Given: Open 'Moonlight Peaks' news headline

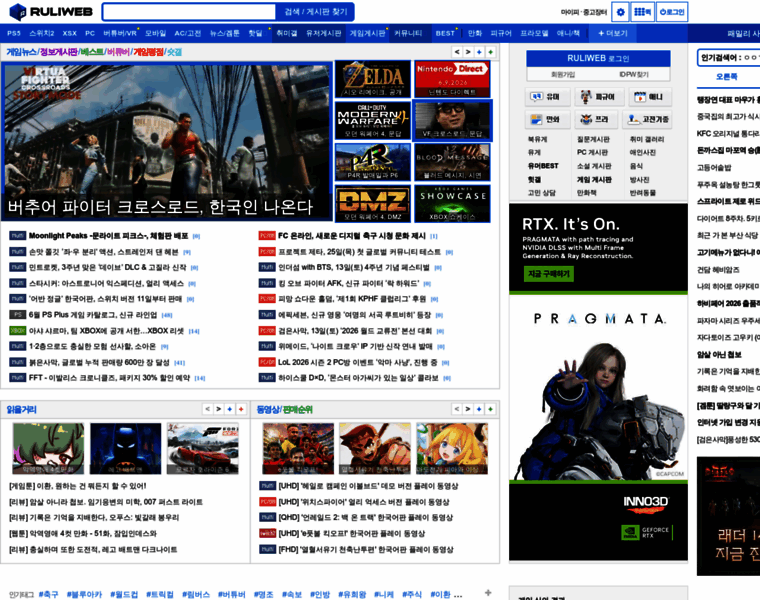Looking at the screenshot, I should (108, 236).
